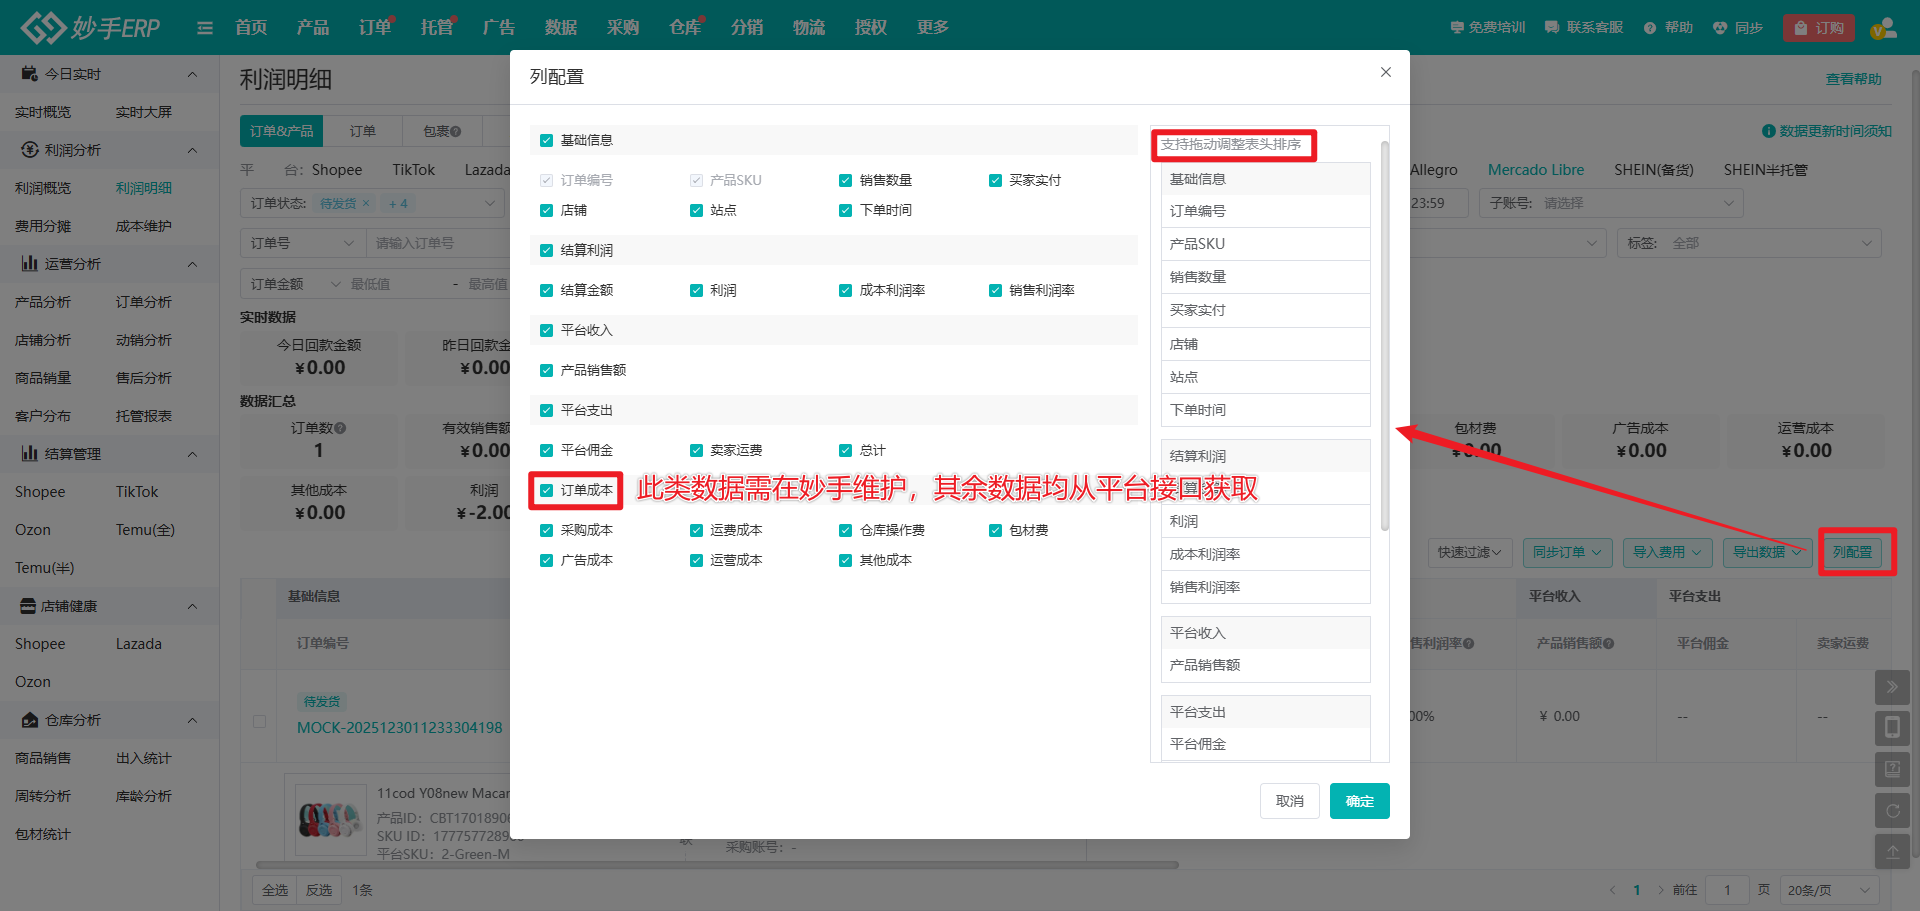Click the right-side double-arrow expand icon
1920x911 pixels.
tap(1892, 687)
